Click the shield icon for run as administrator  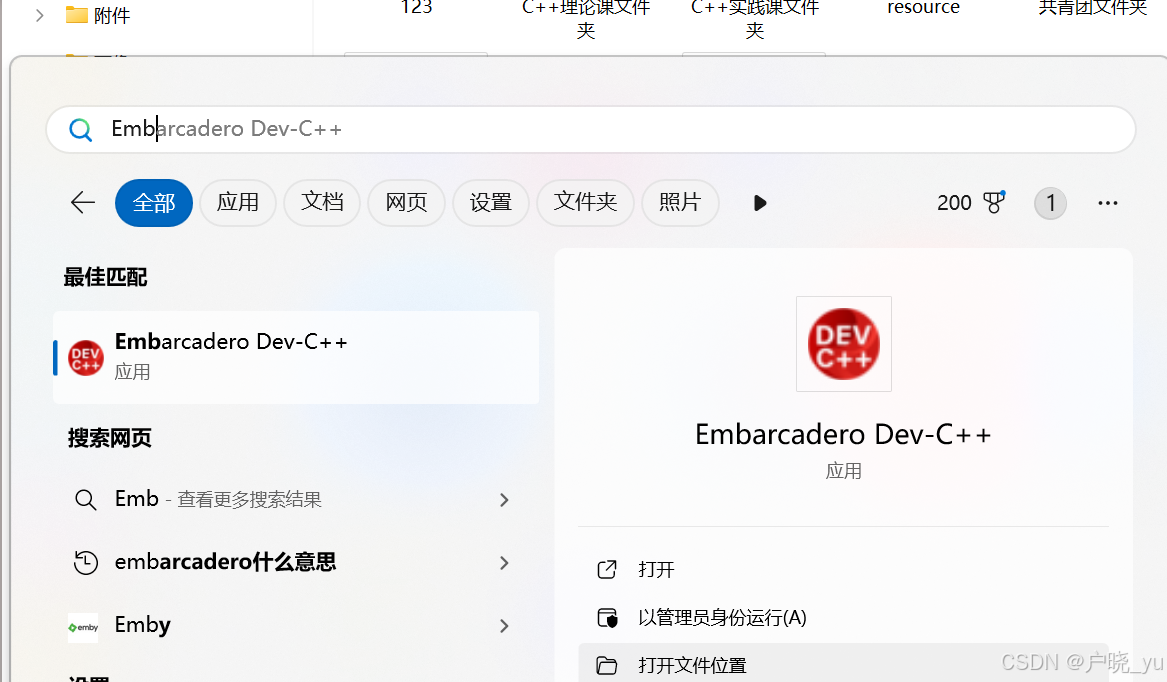607,618
